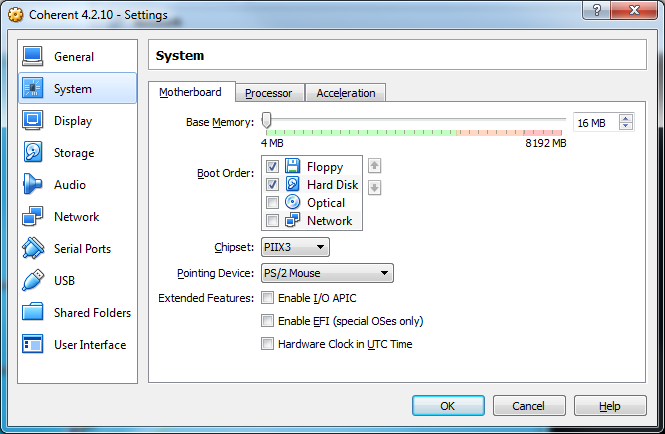
Task: Click the Base Memory slider handle
Action: tap(267, 121)
